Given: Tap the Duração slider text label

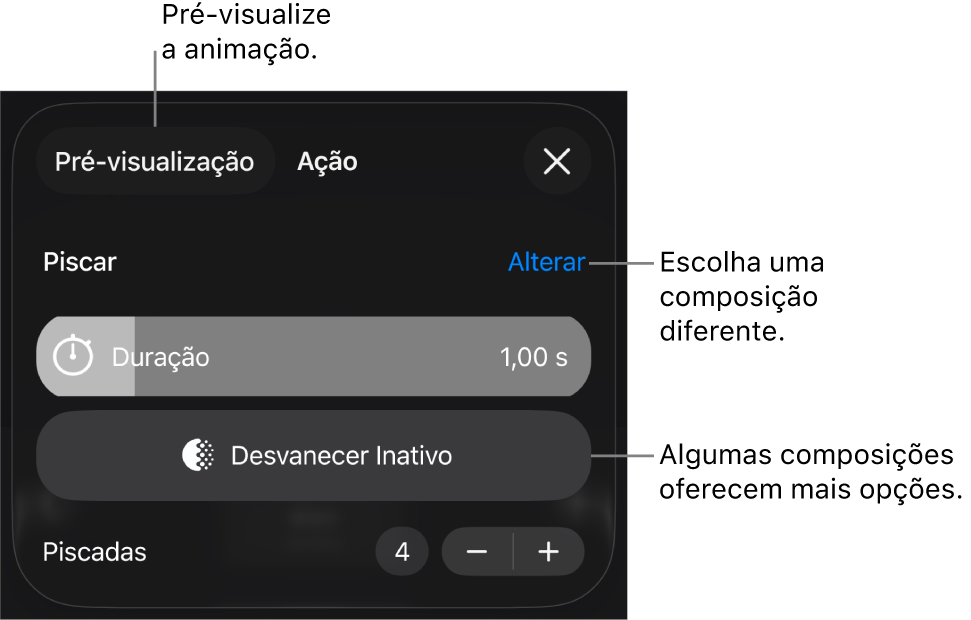Looking at the screenshot, I should pos(159,356).
